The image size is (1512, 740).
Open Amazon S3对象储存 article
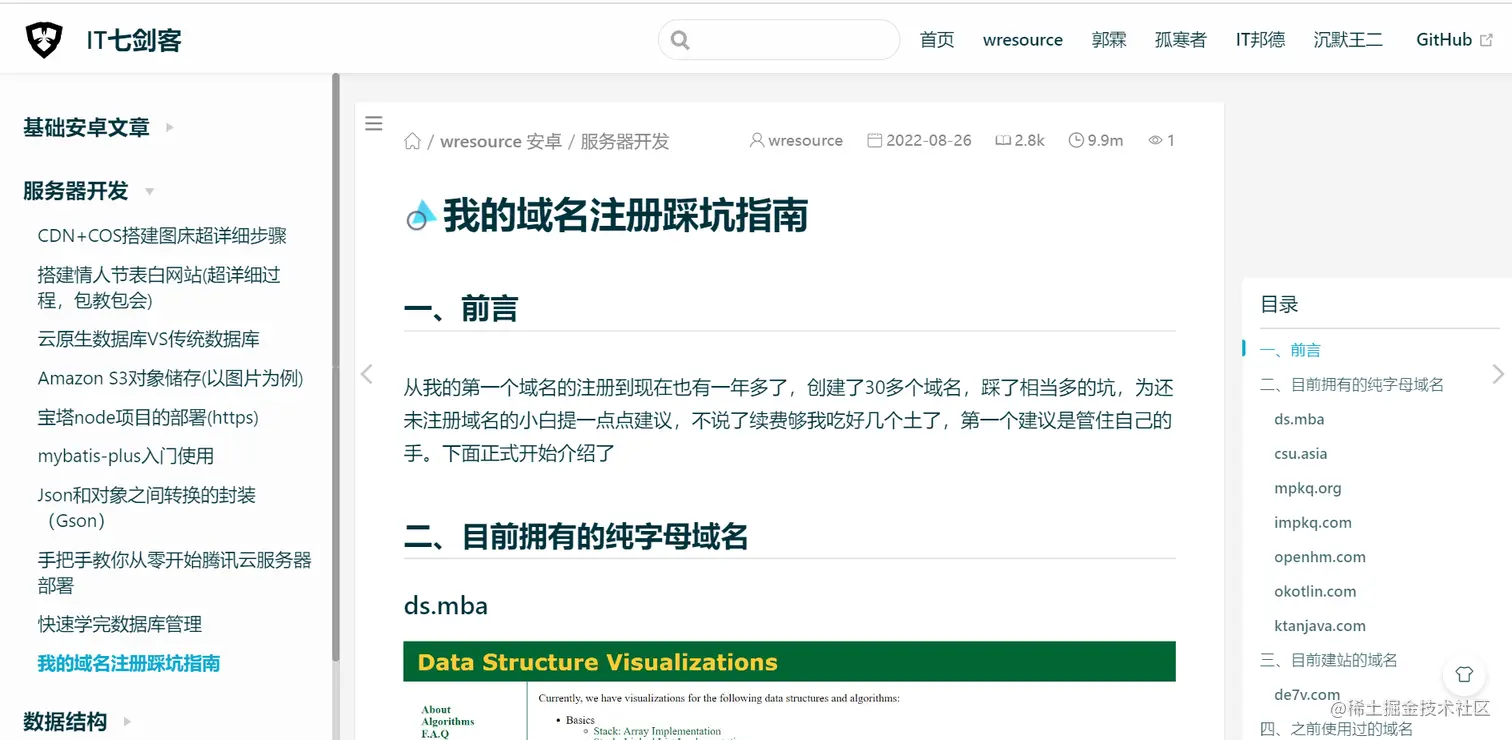(171, 378)
